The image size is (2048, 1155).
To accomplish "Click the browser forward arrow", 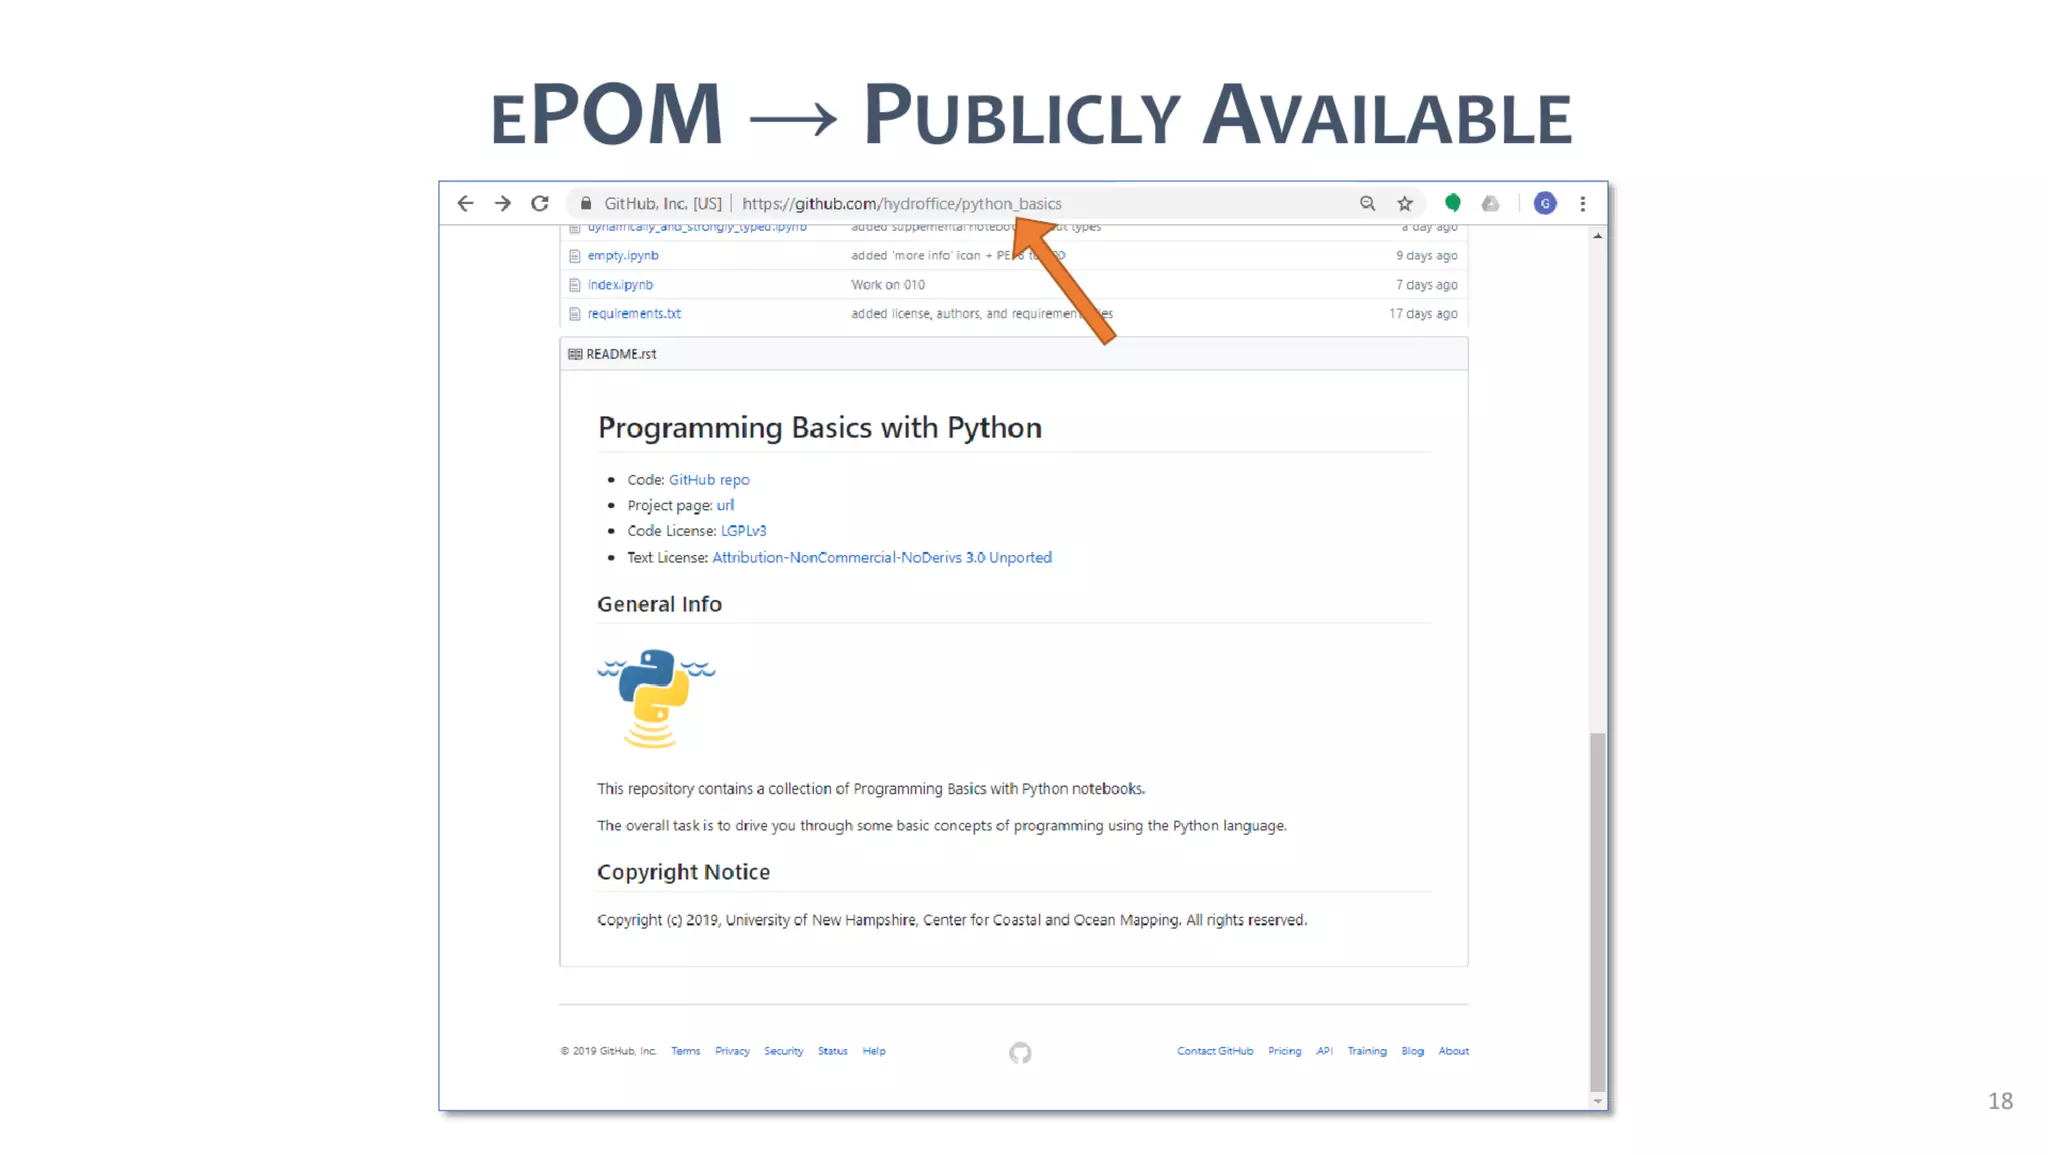I will pyautogui.click(x=502, y=203).
